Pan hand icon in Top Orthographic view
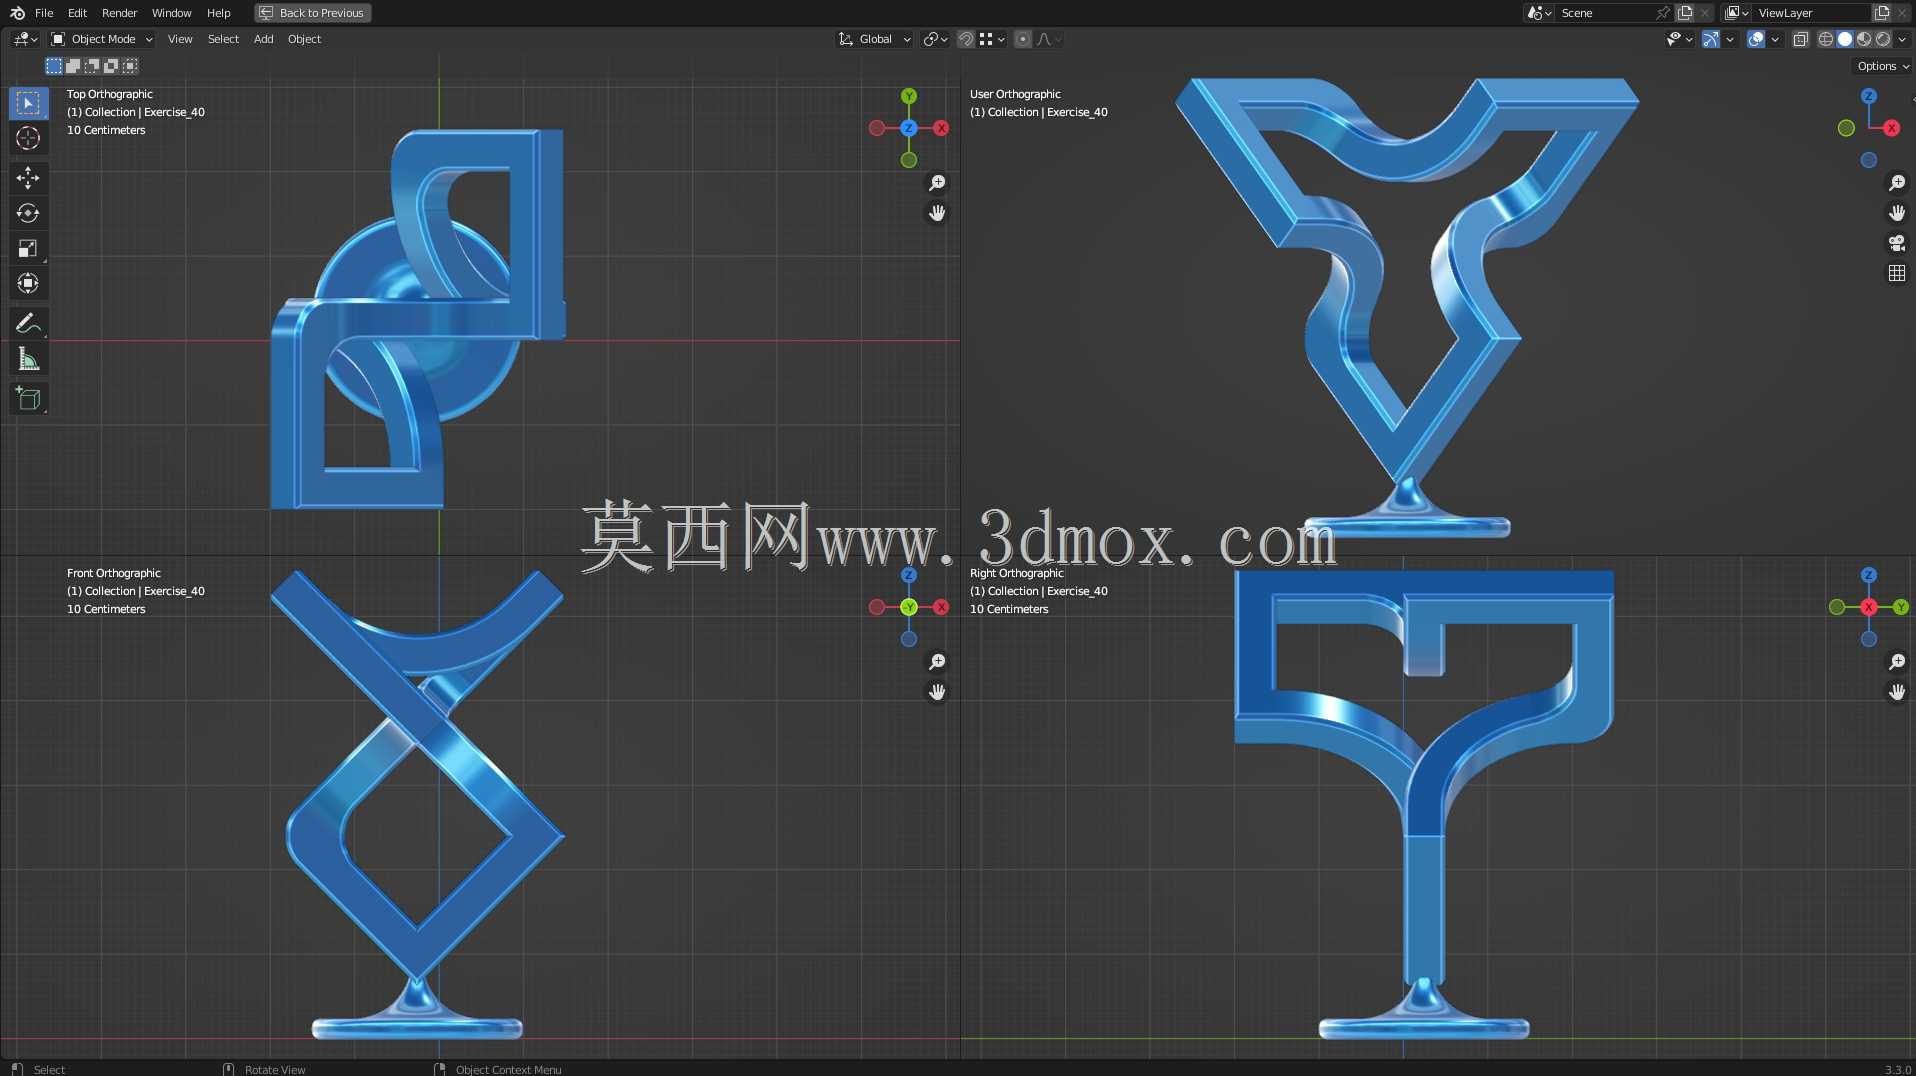This screenshot has width=1916, height=1076. click(937, 213)
